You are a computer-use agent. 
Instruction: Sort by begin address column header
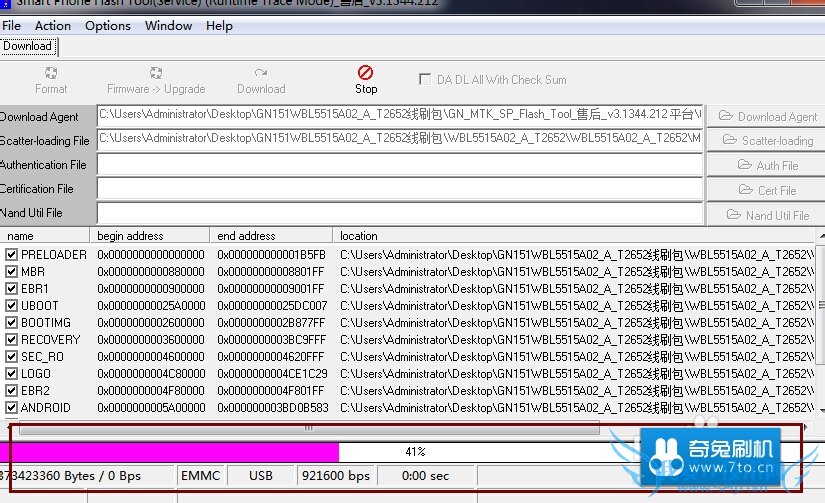[150, 236]
